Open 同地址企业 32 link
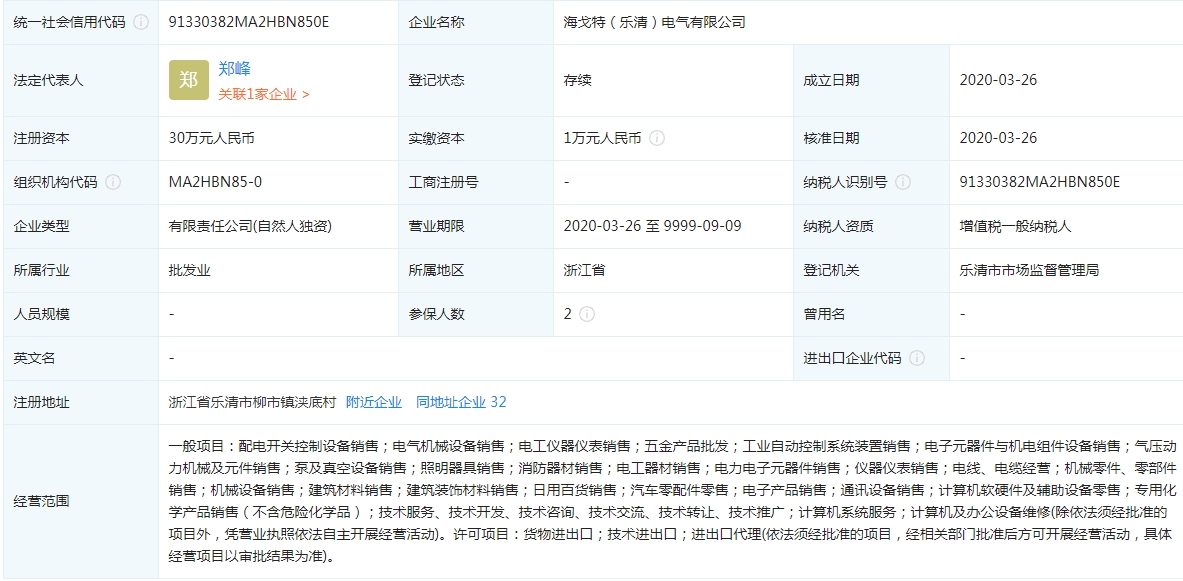This screenshot has height=581, width=1183. pyautogui.click(x=461, y=402)
